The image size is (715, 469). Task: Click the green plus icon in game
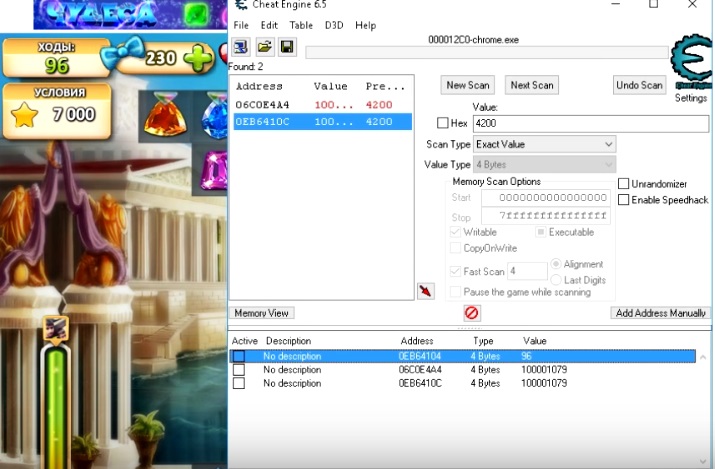point(199,58)
